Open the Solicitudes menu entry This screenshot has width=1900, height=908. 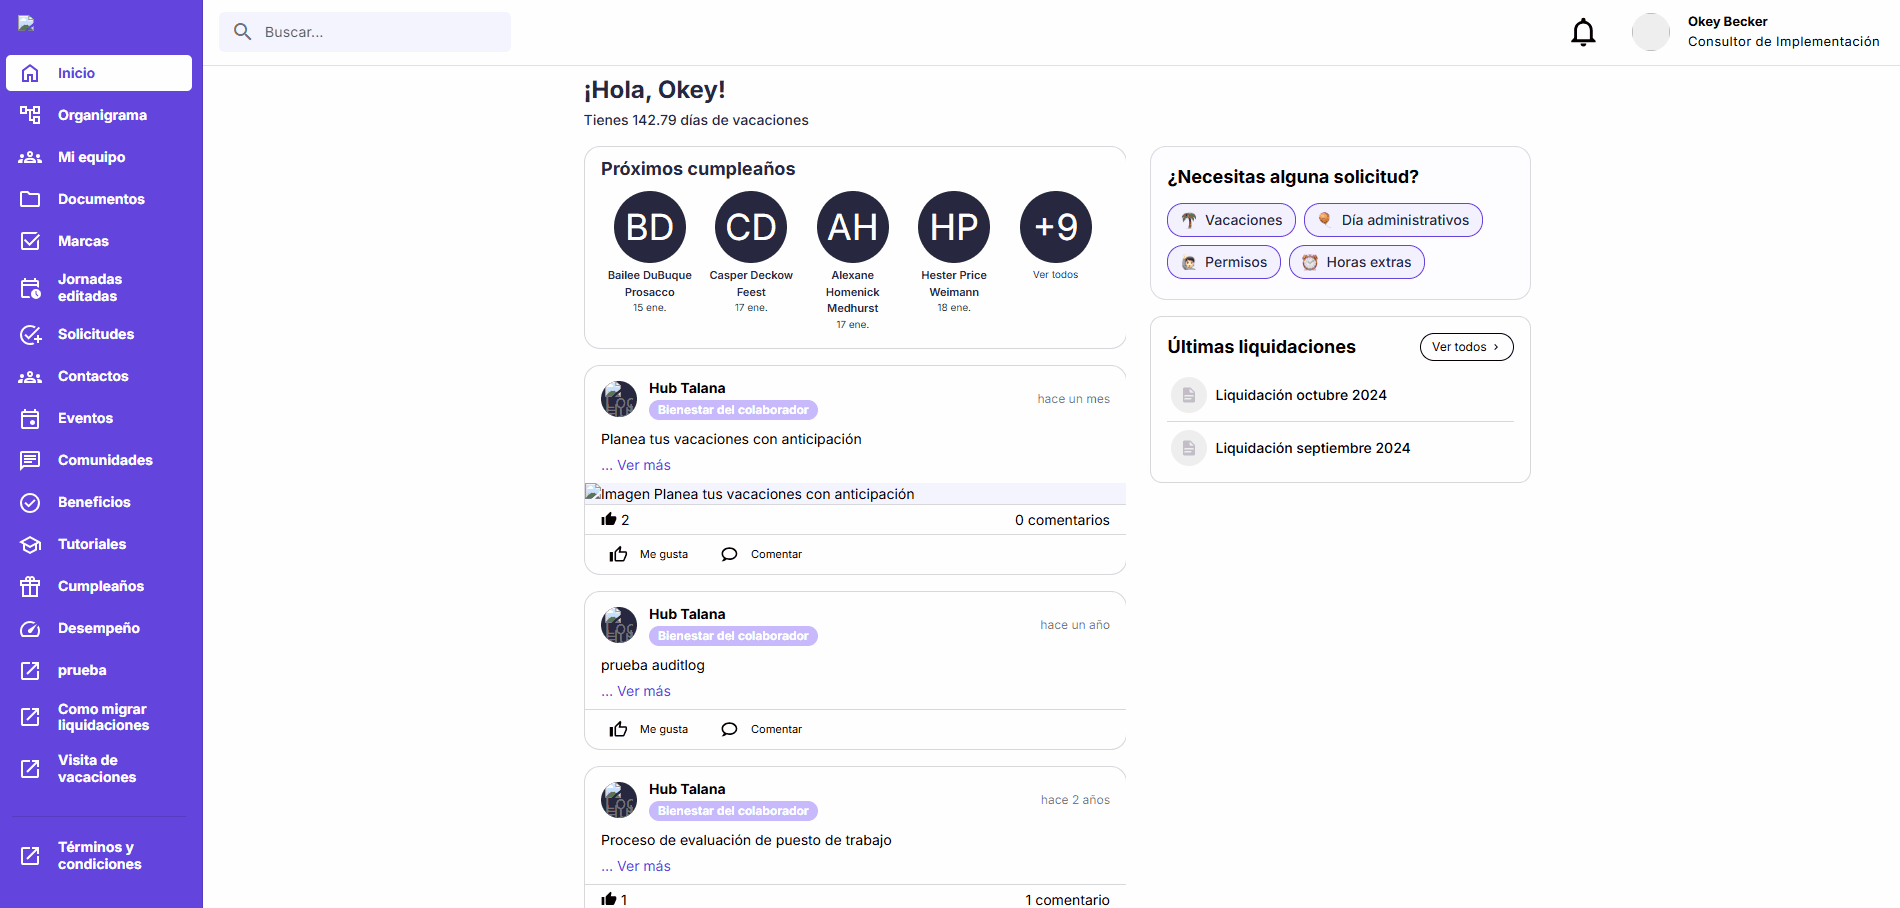coord(99,334)
